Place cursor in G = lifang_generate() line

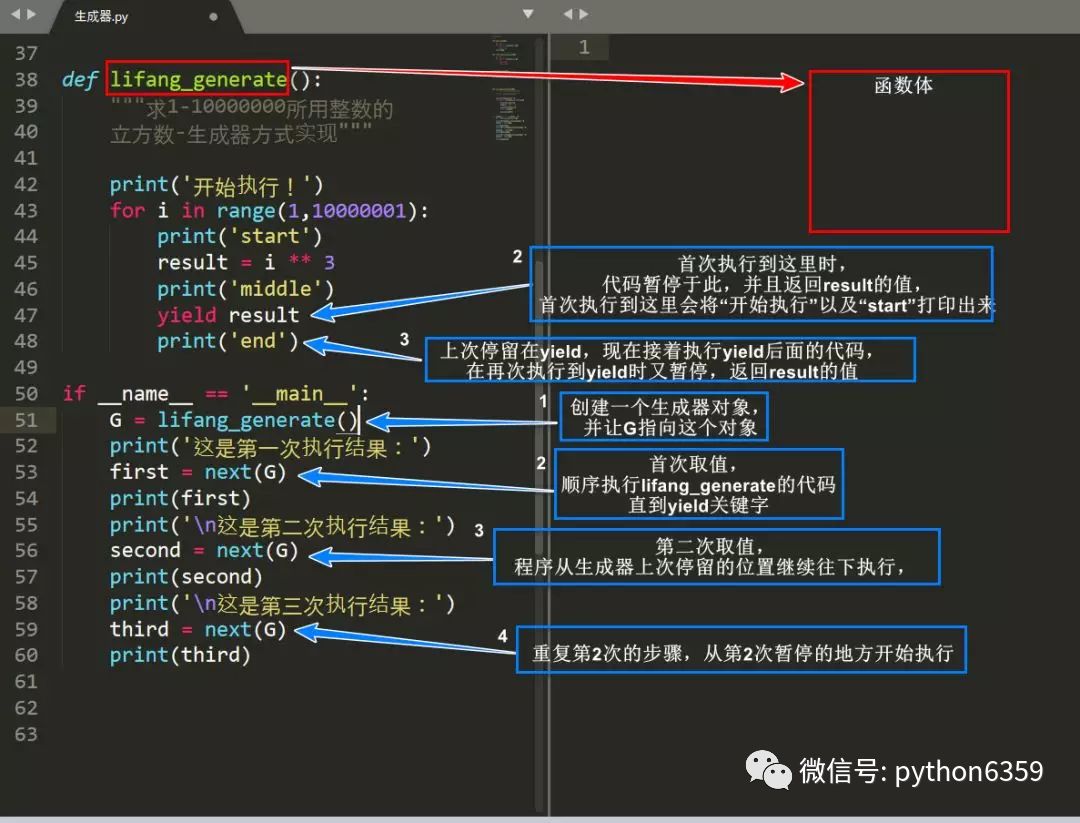[234, 419]
